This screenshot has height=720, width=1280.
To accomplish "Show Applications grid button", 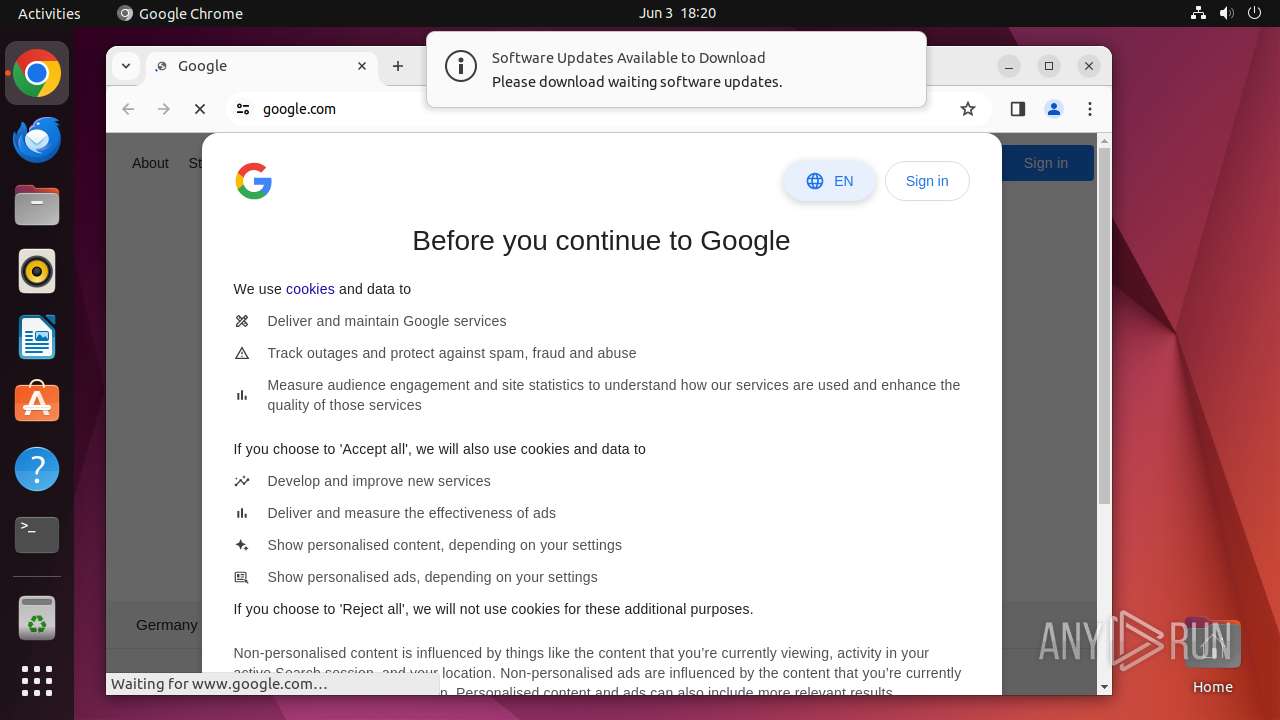I will [x=37, y=681].
